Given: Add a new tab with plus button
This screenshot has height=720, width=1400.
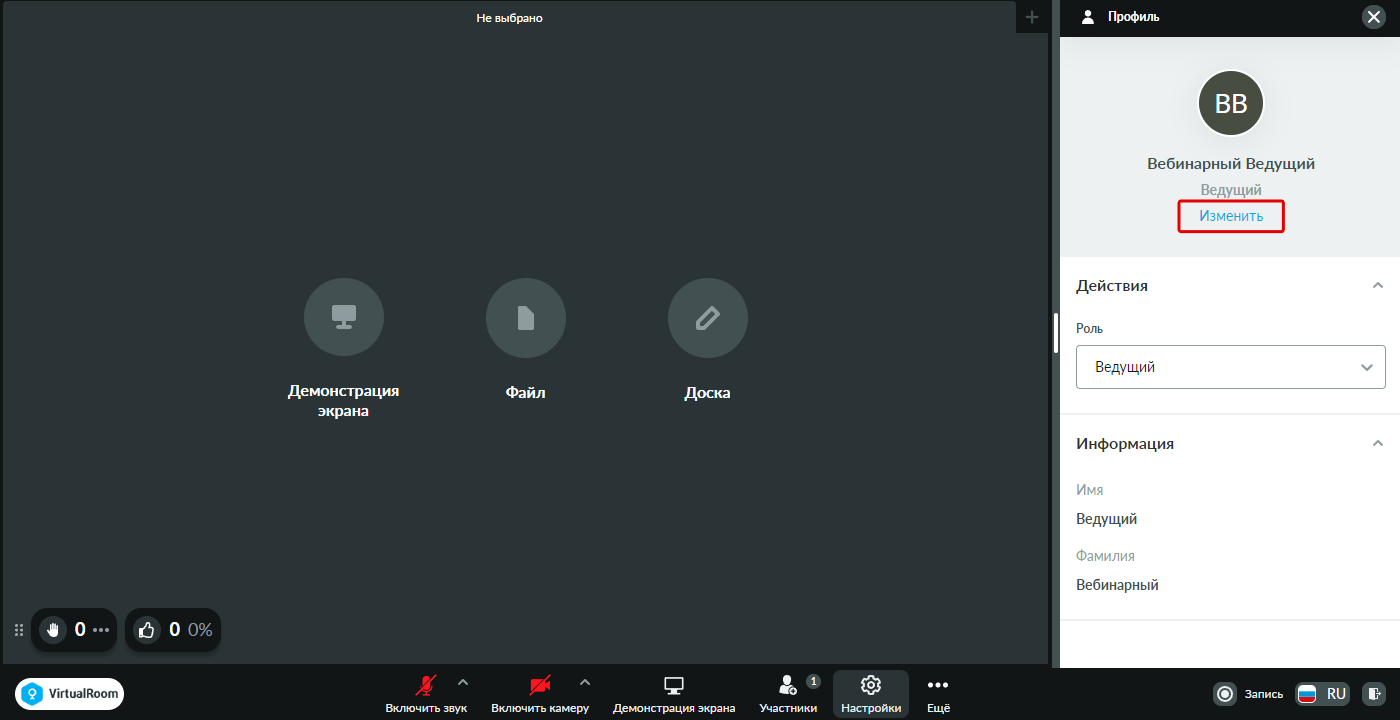Looking at the screenshot, I should tap(1032, 17).
